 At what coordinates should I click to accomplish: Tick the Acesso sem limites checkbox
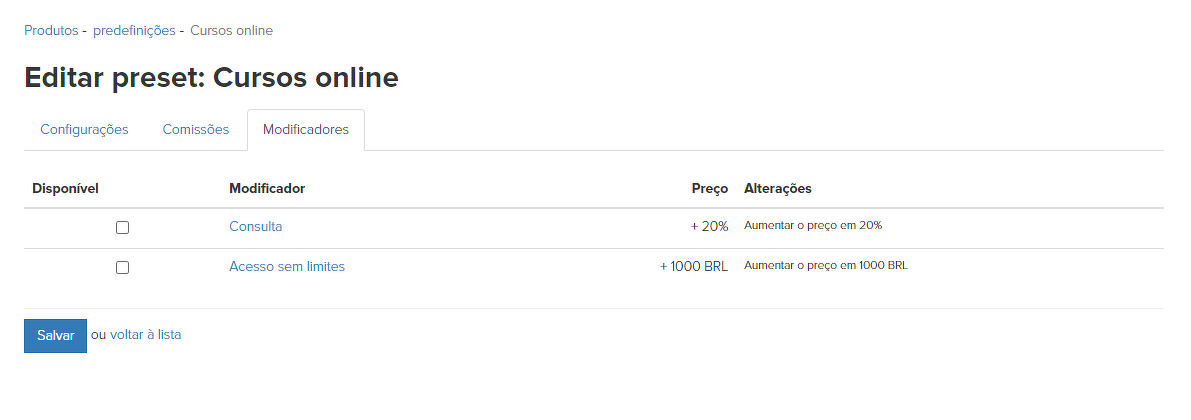point(122,267)
